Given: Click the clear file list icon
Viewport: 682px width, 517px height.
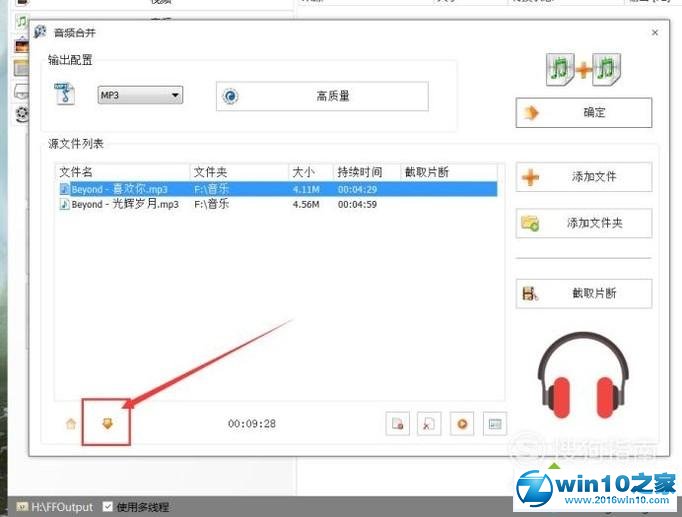Looking at the screenshot, I should point(428,423).
